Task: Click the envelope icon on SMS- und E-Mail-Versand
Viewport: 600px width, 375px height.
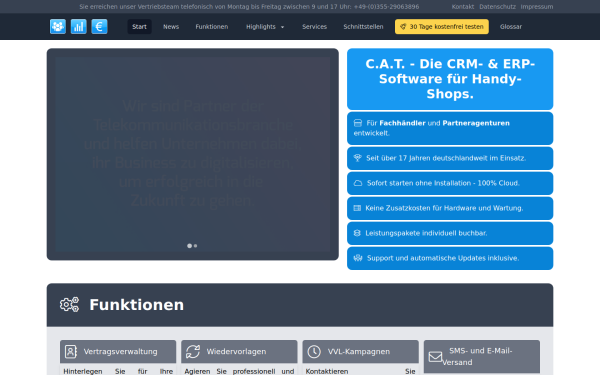Action: (x=435, y=357)
